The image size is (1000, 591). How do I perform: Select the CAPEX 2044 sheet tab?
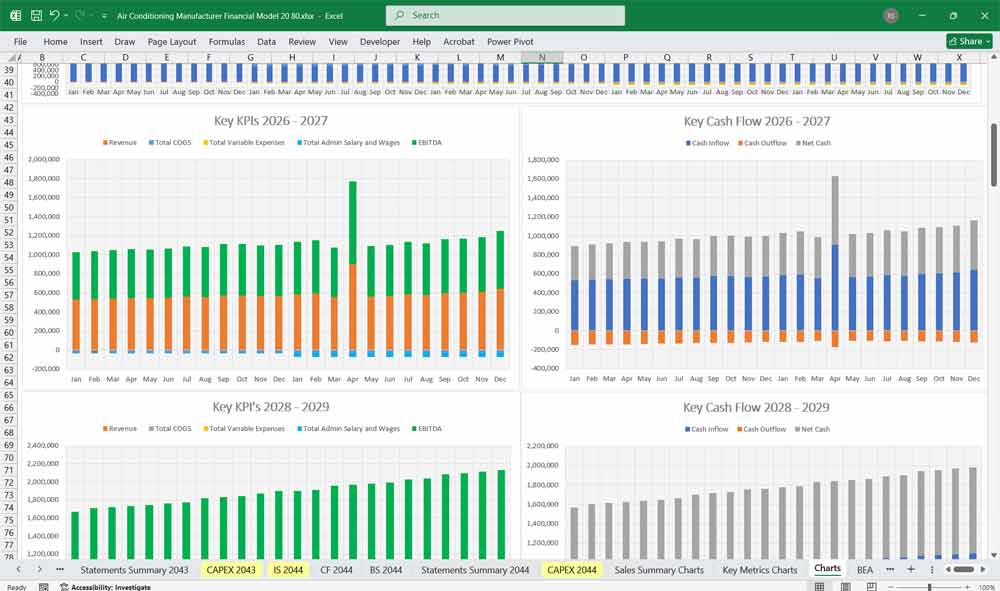tap(570, 569)
